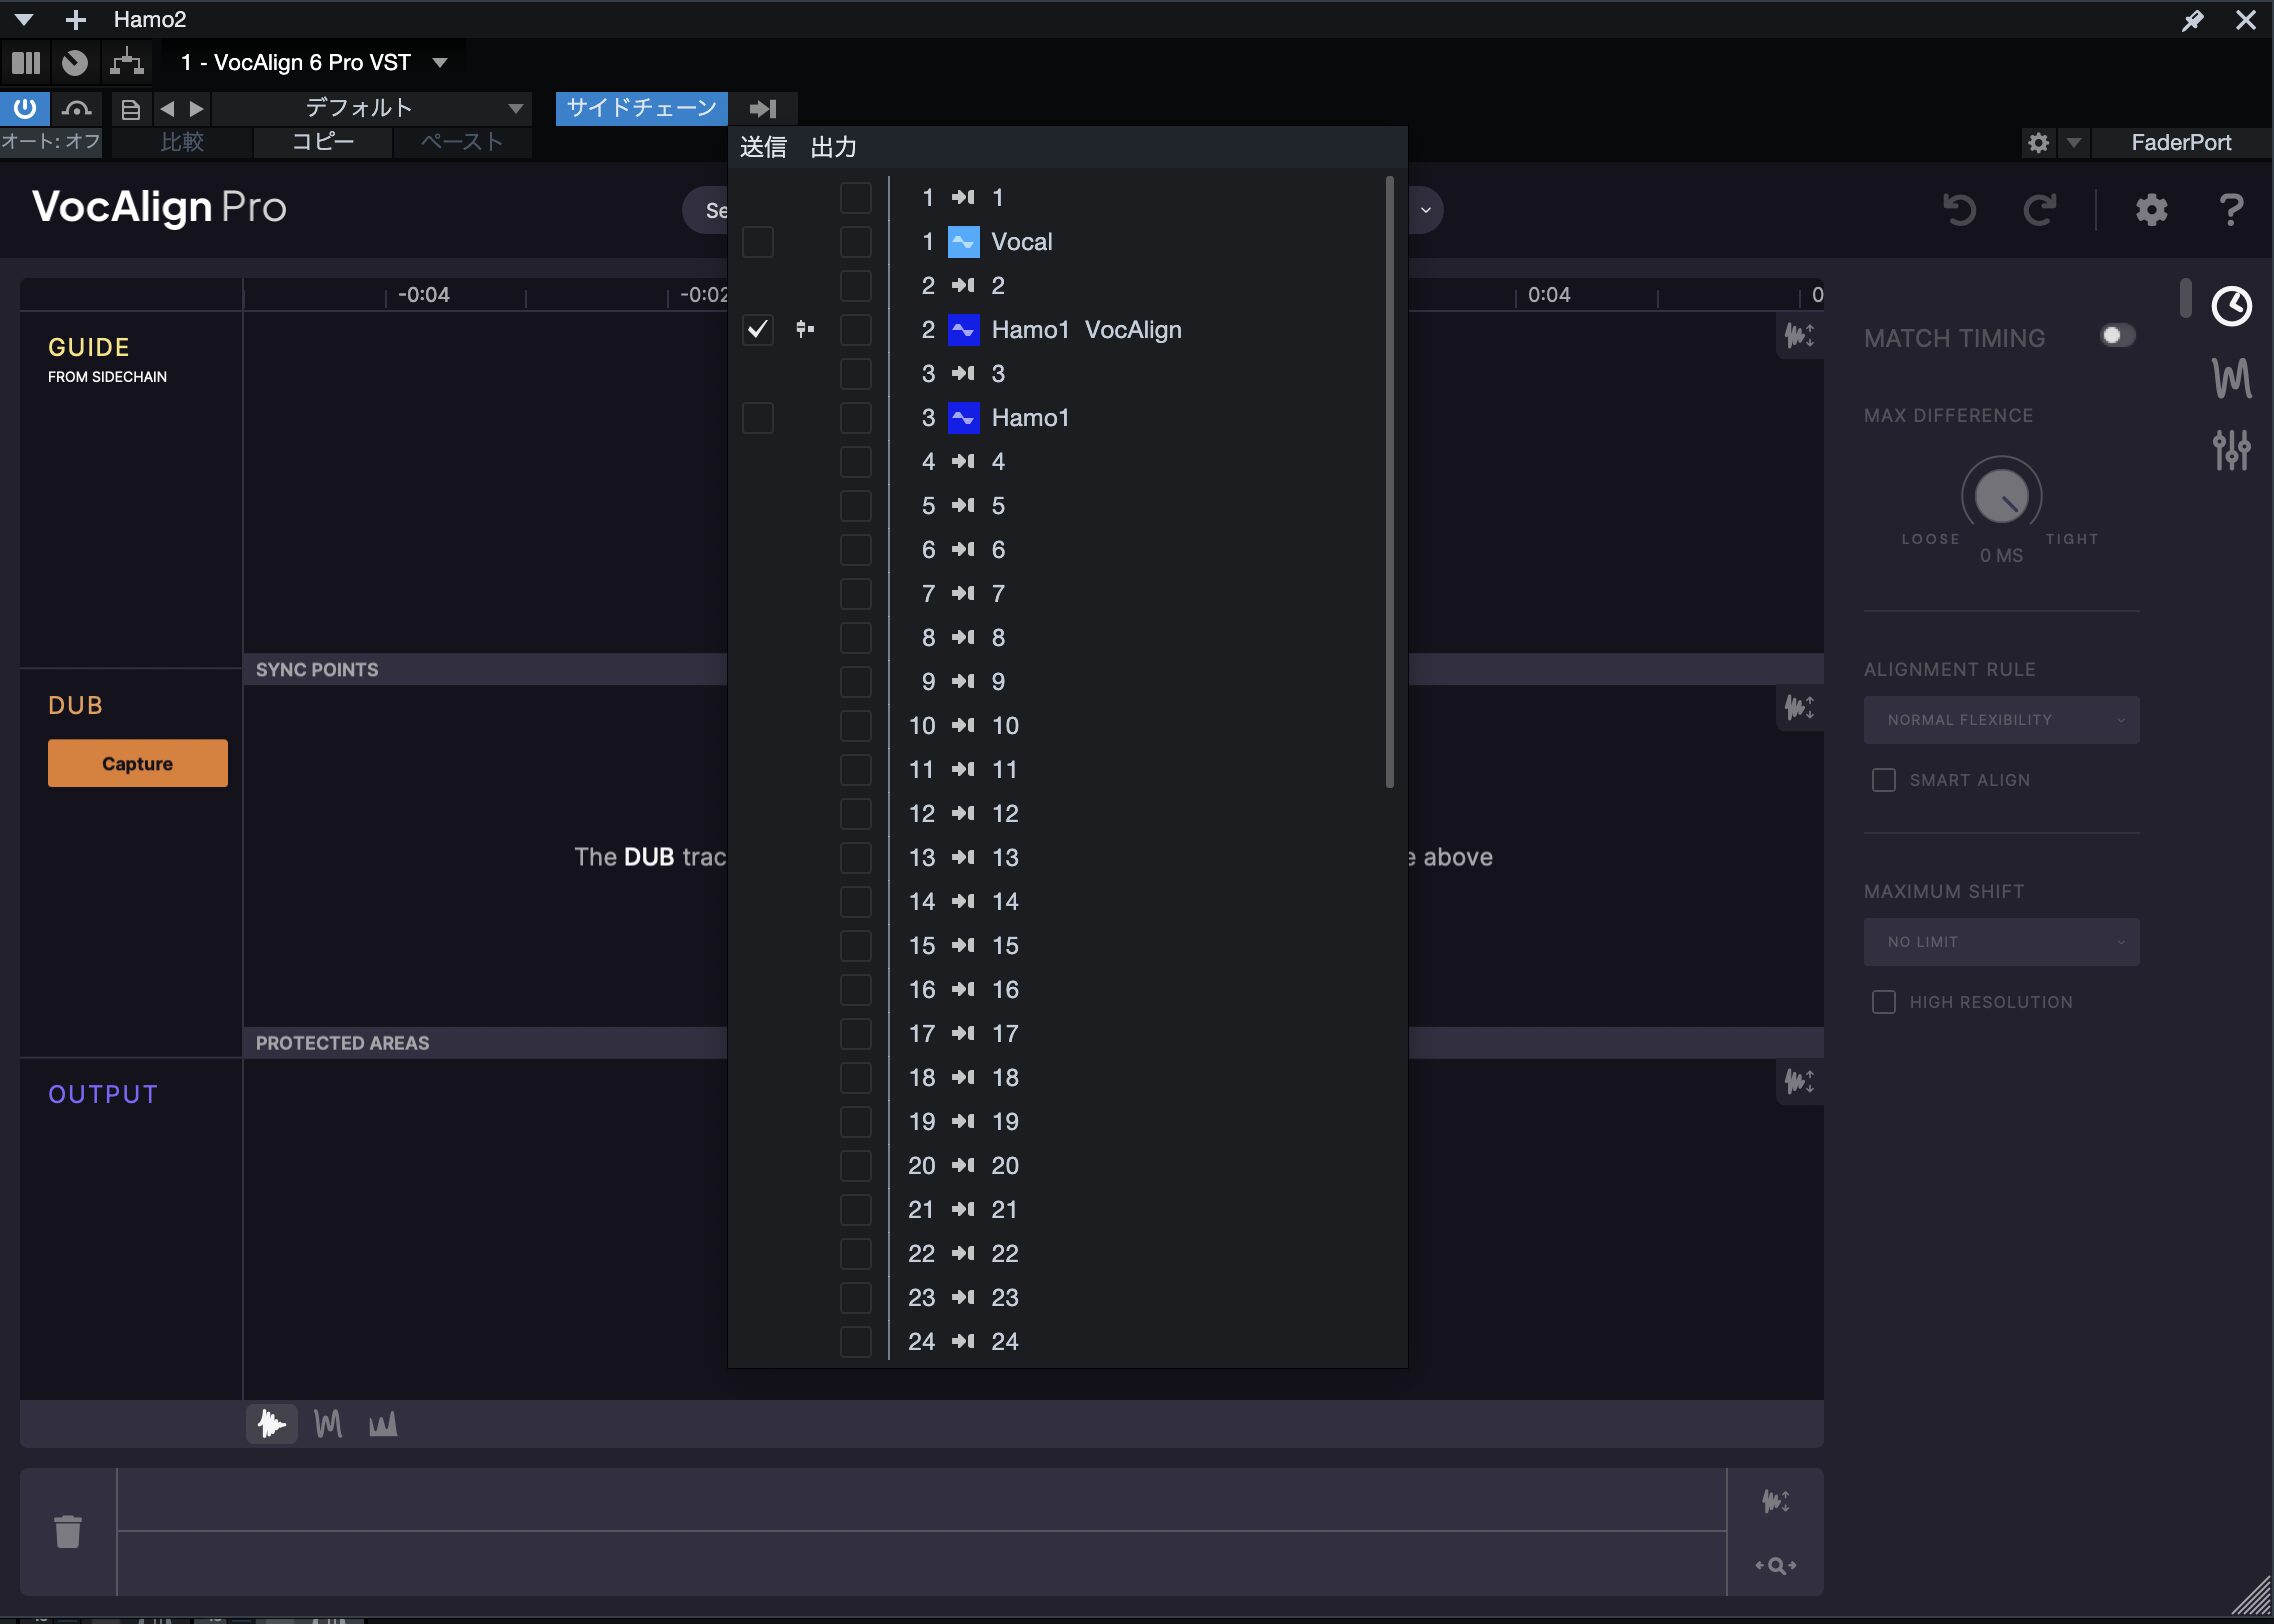
Task: Click the control link gear icon
Action: tap(2038, 143)
